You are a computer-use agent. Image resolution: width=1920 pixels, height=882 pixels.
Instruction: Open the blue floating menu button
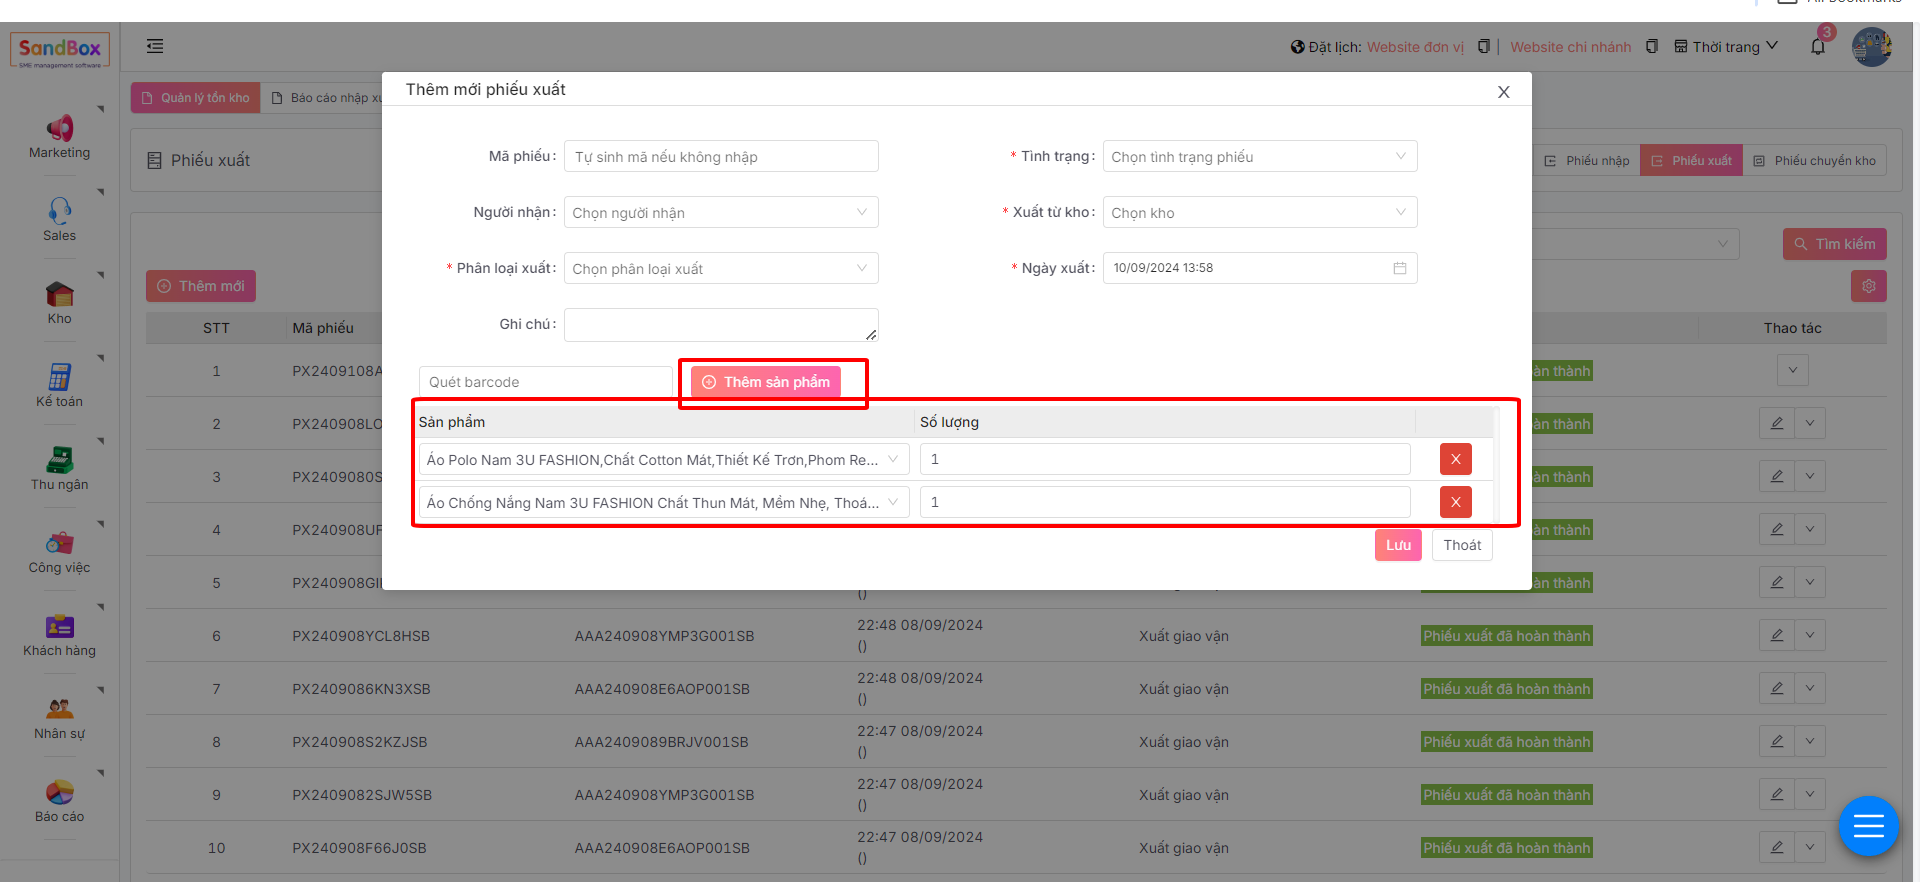pyautogui.click(x=1868, y=826)
